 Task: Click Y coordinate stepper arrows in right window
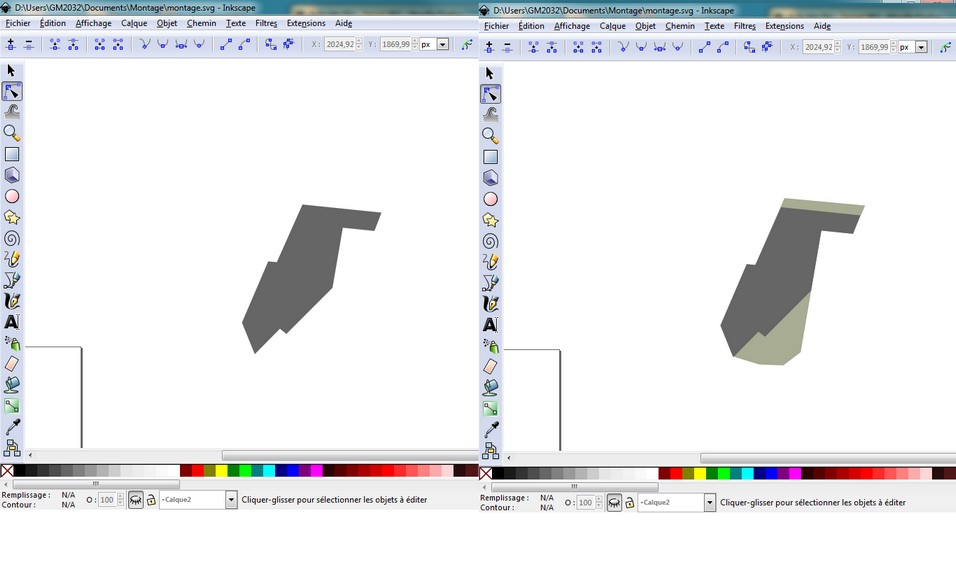tap(893, 47)
